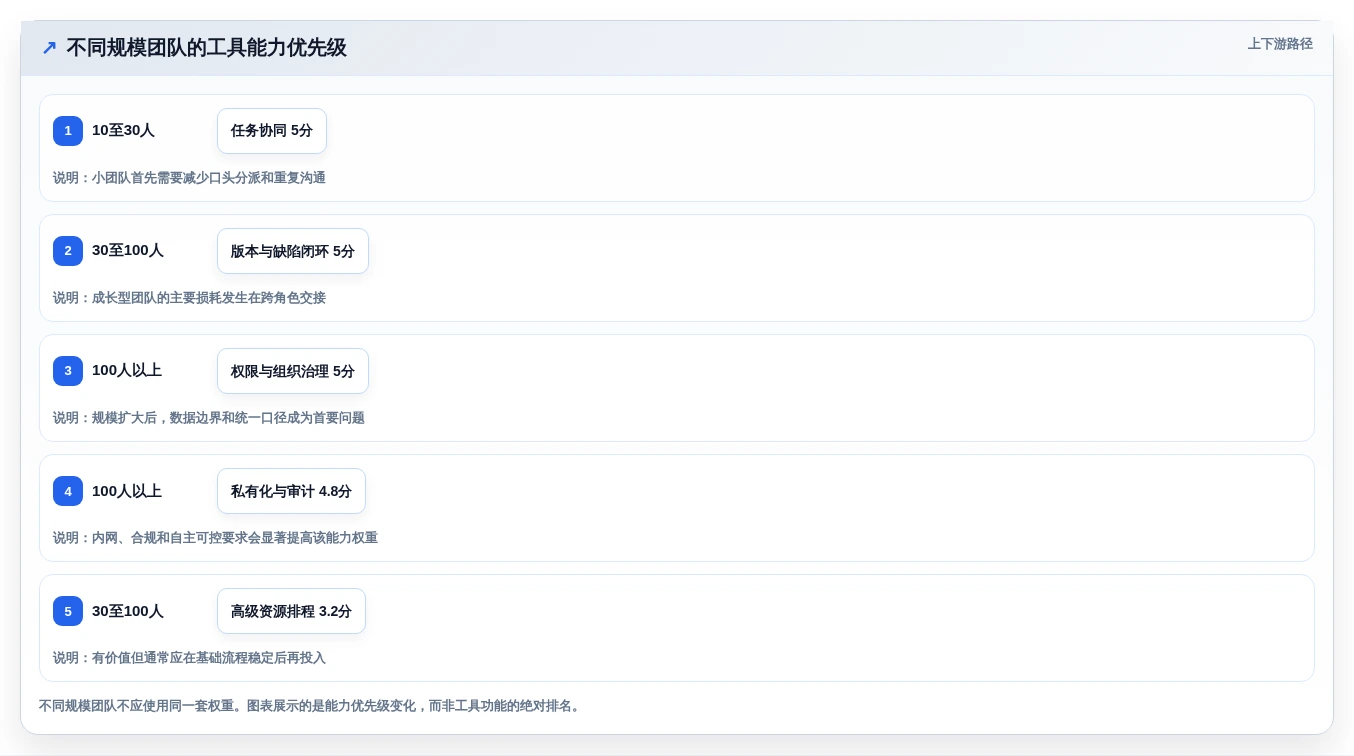
Task: Click the 100人以上 label in row 4
Action: [127, 490]
